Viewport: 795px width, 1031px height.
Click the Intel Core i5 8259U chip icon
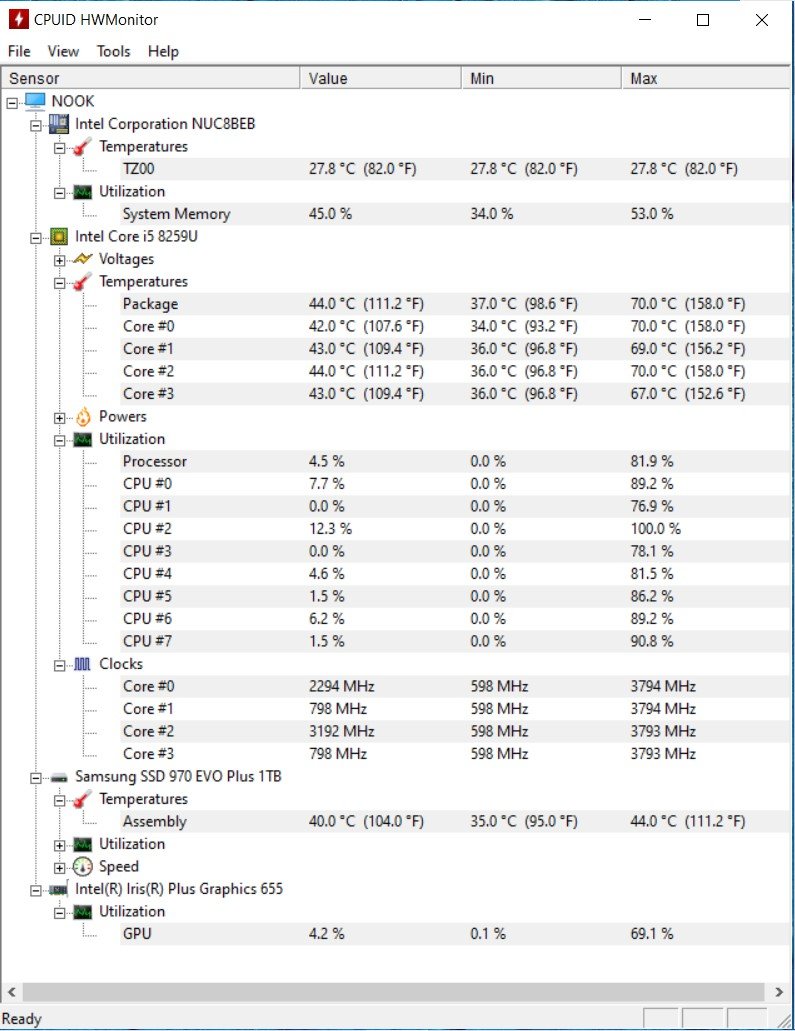[60, 237]
